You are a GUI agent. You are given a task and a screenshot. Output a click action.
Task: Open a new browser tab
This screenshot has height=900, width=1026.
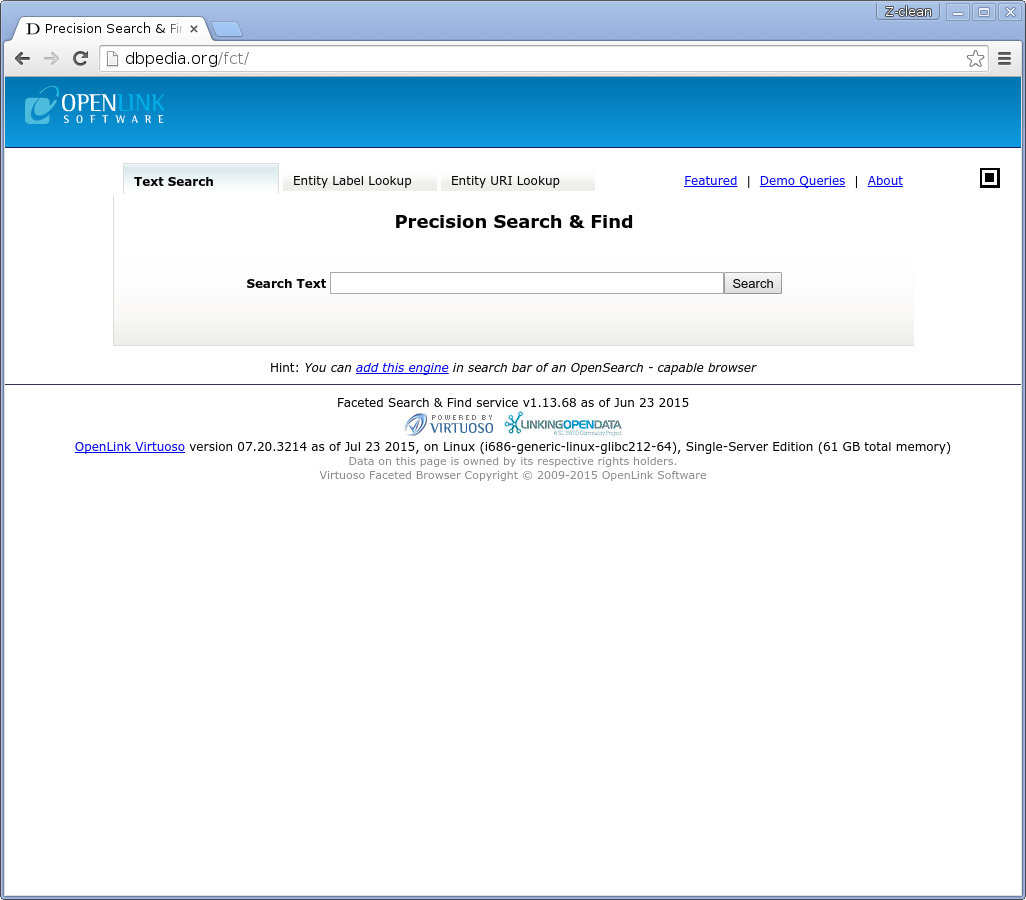click(226, 29)
